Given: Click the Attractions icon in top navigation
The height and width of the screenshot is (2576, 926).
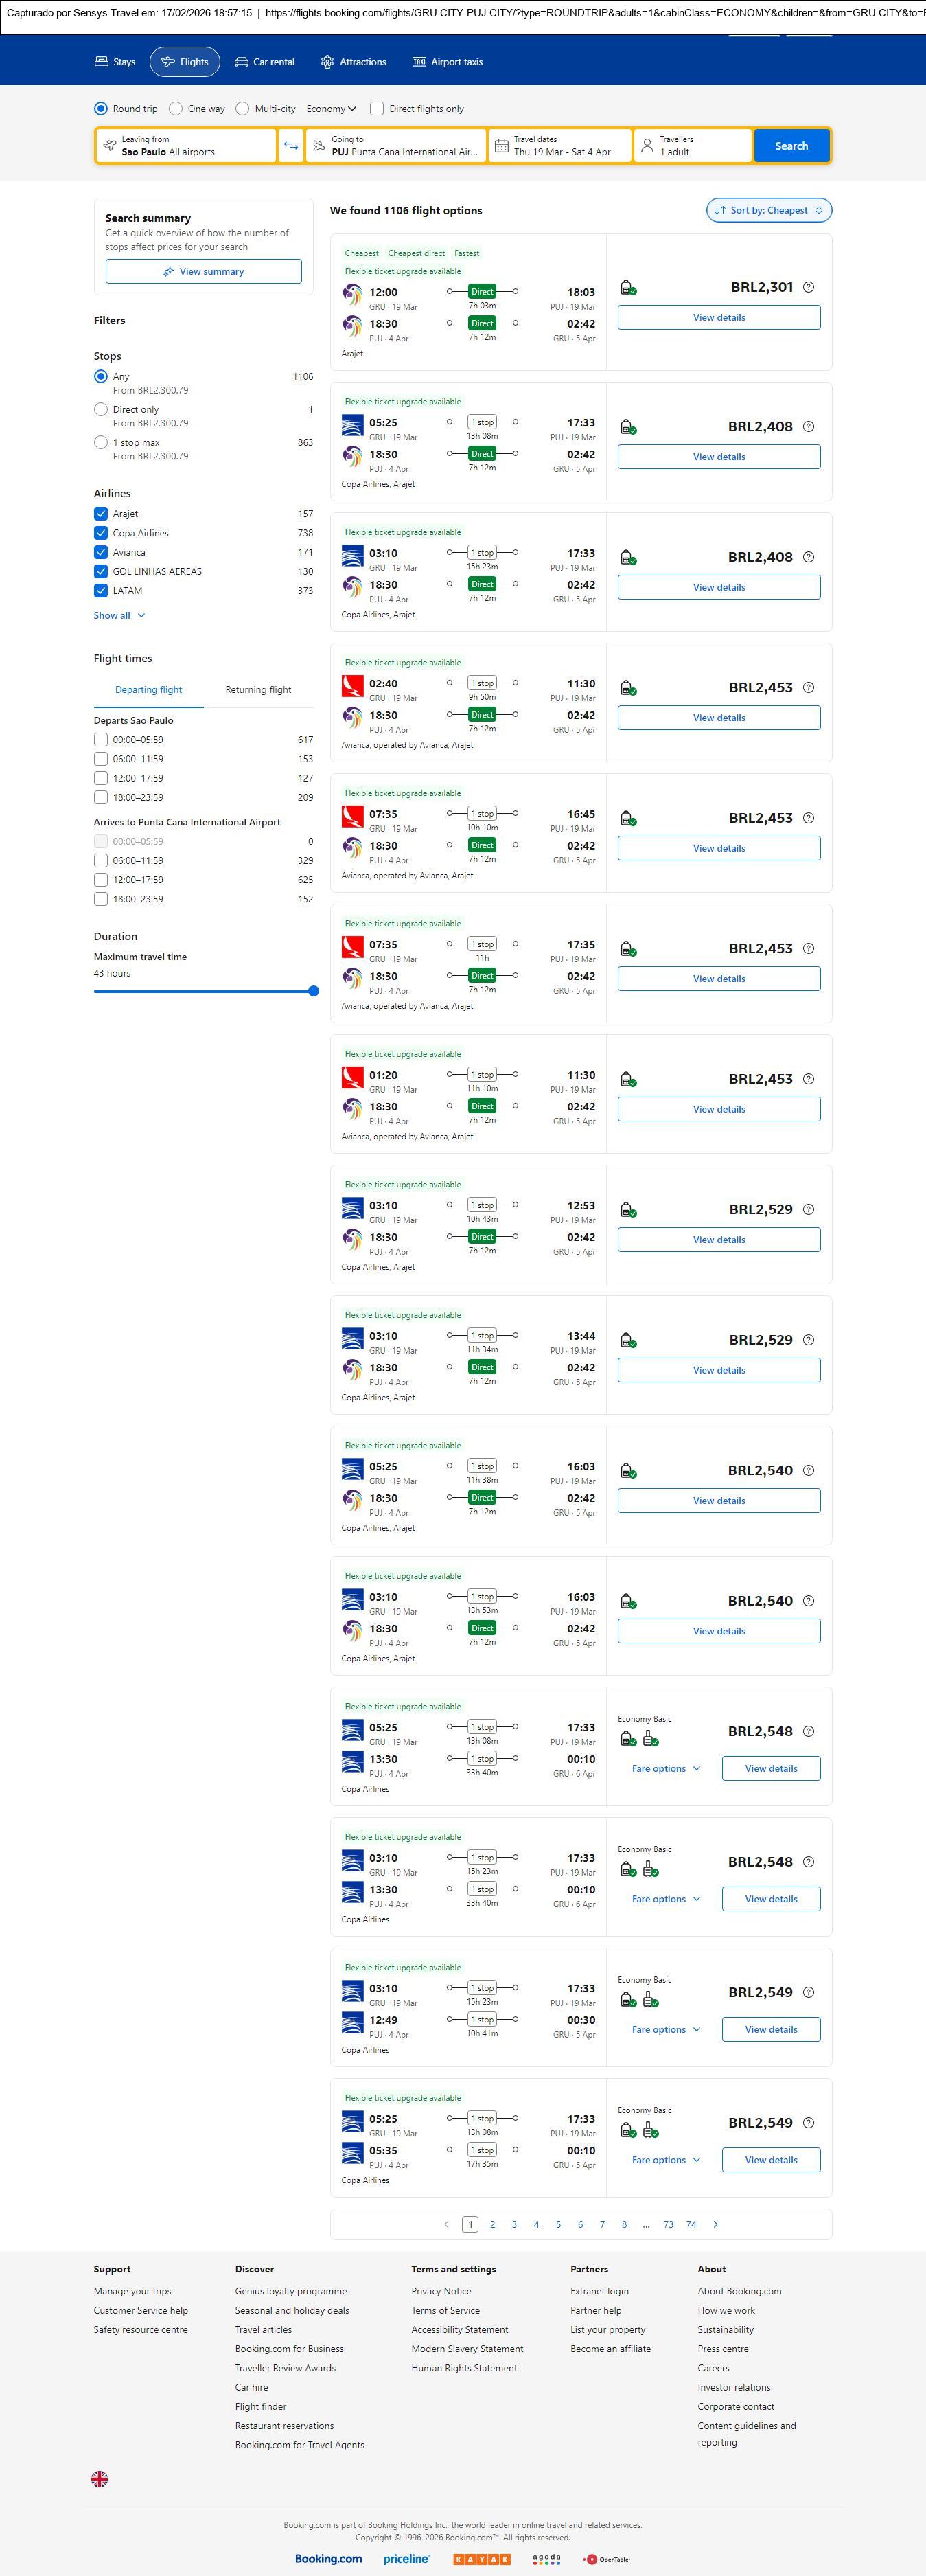Looking at the screenshot, I should 327,62.
